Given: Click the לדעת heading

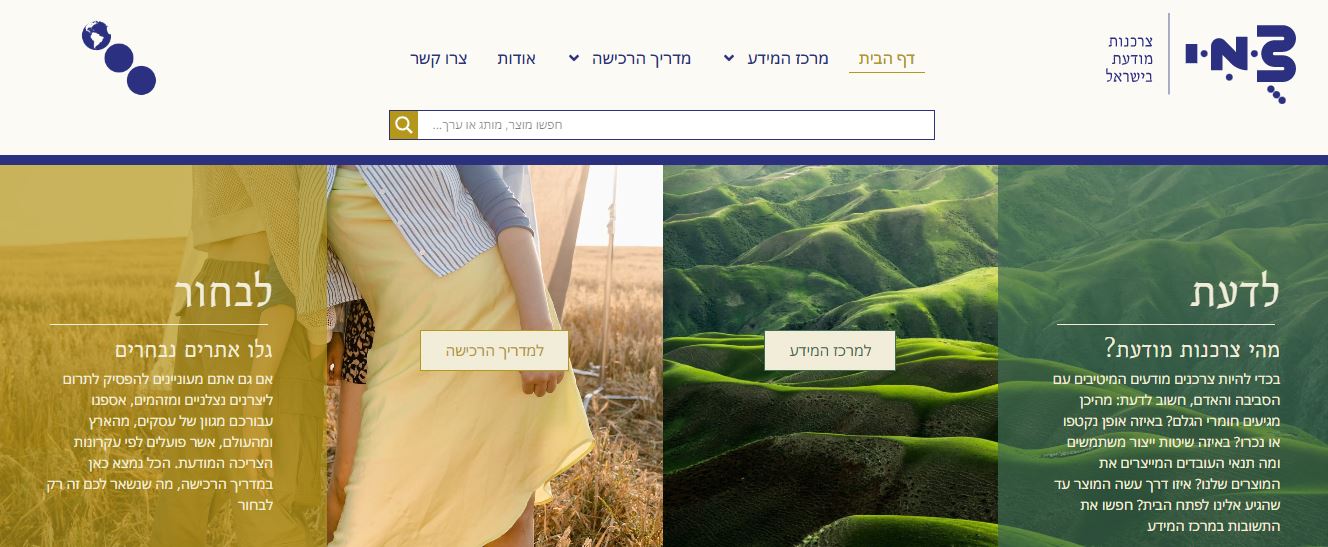Looking at the screenshot, I should pyautogui.click(x=1235, y=292).
